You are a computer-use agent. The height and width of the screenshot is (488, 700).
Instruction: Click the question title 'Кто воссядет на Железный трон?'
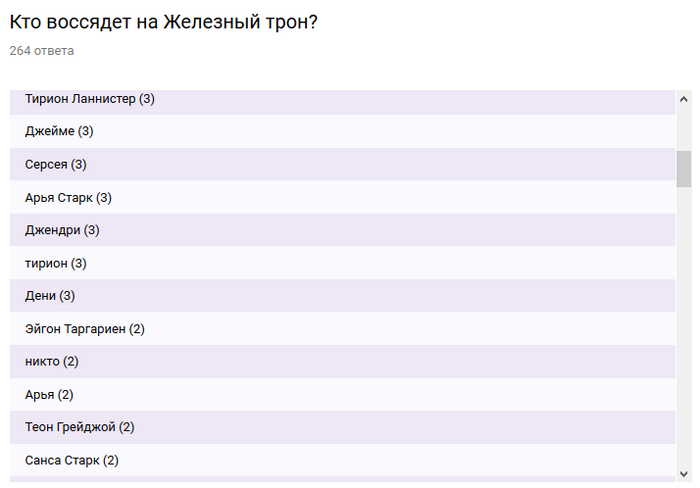164,21
